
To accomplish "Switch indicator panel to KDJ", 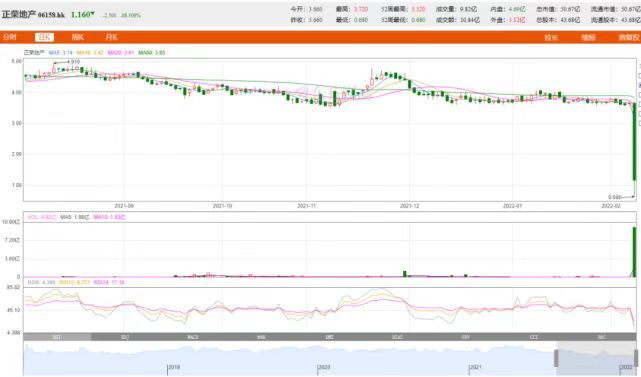I will (x=125, y=337).
